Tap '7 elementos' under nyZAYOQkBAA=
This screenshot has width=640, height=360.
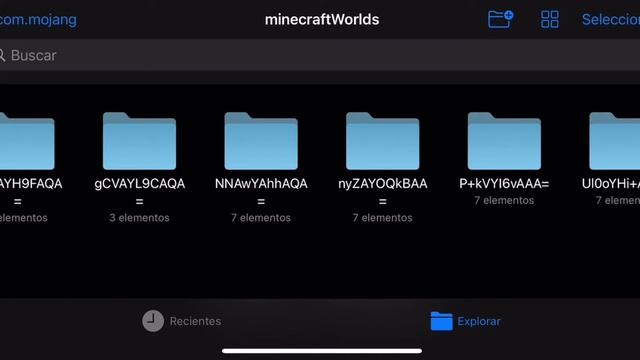[382, 218]
